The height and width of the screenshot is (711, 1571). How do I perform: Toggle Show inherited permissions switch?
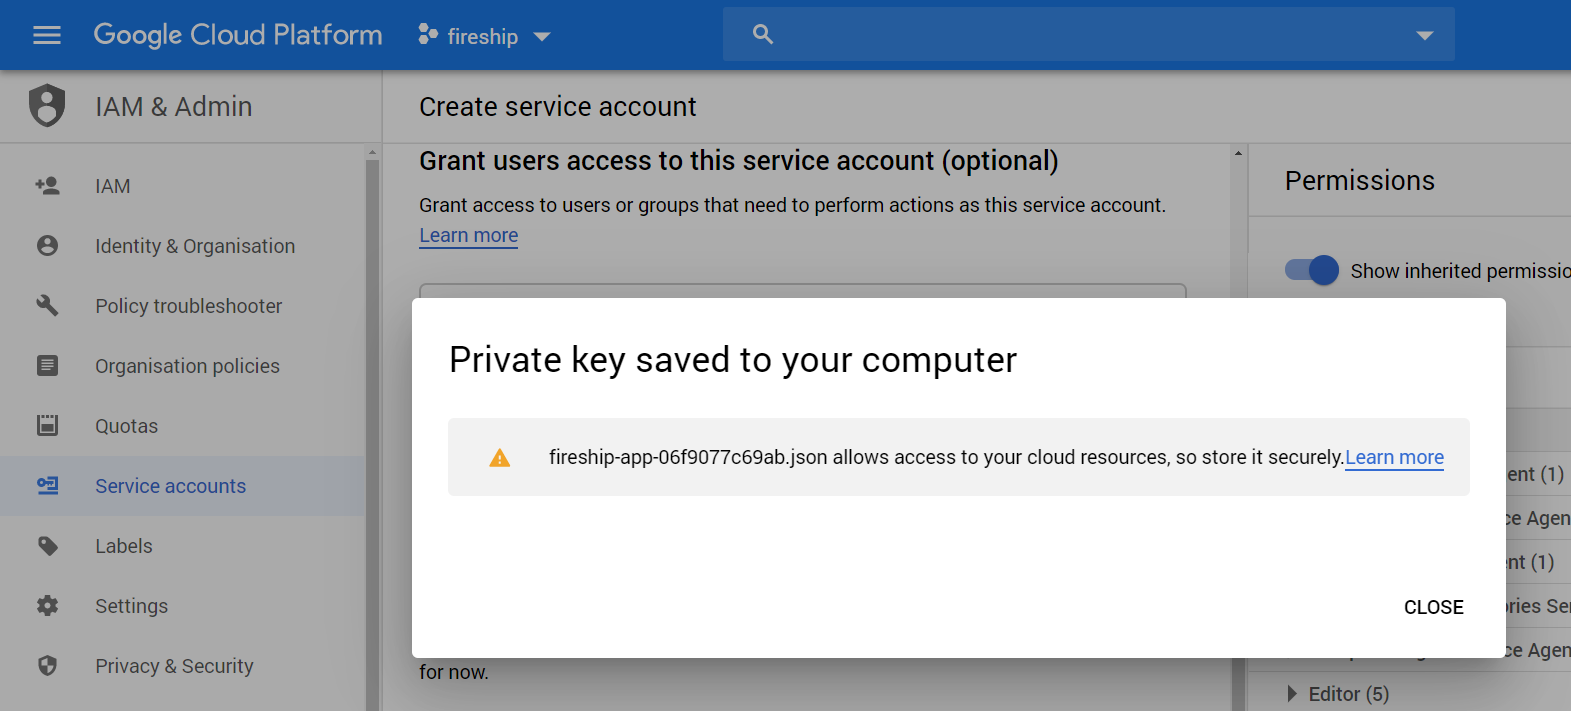coord(1312,270)
